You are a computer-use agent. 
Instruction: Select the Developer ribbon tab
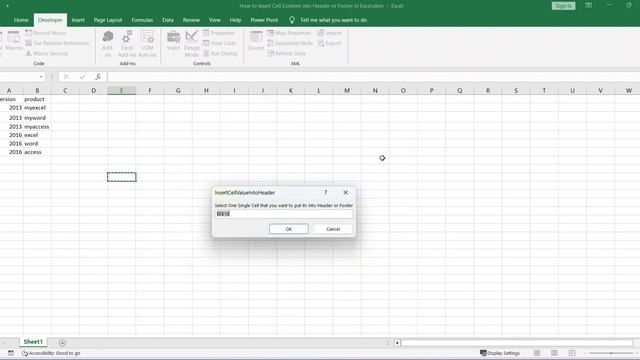click(50, 20)
